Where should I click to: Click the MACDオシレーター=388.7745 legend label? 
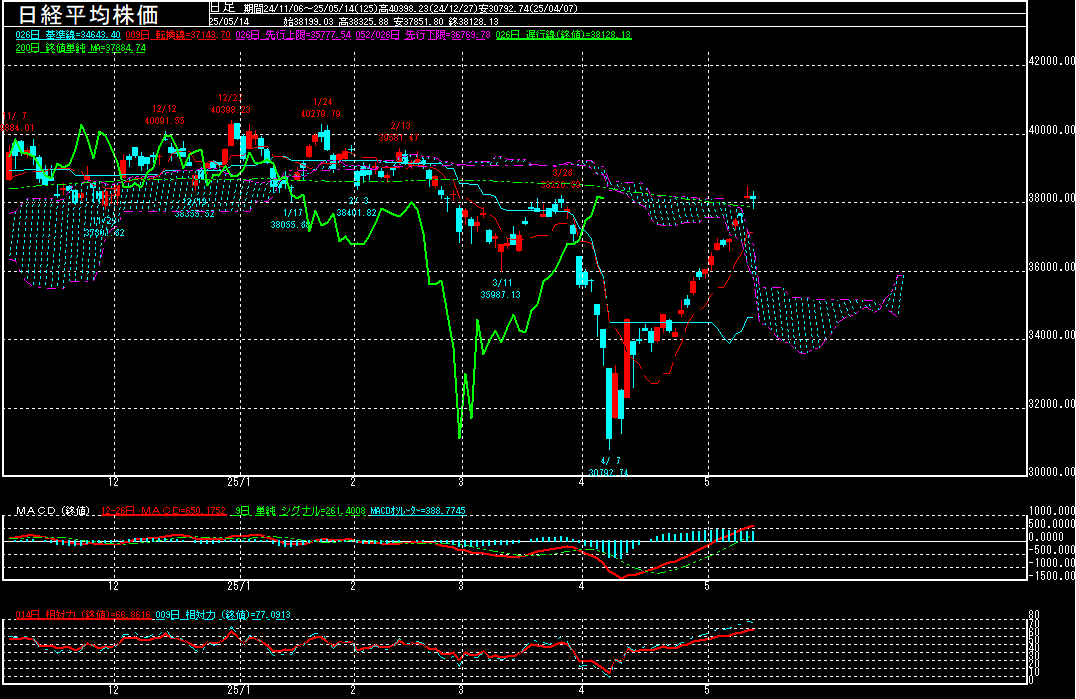click(417, 511)
